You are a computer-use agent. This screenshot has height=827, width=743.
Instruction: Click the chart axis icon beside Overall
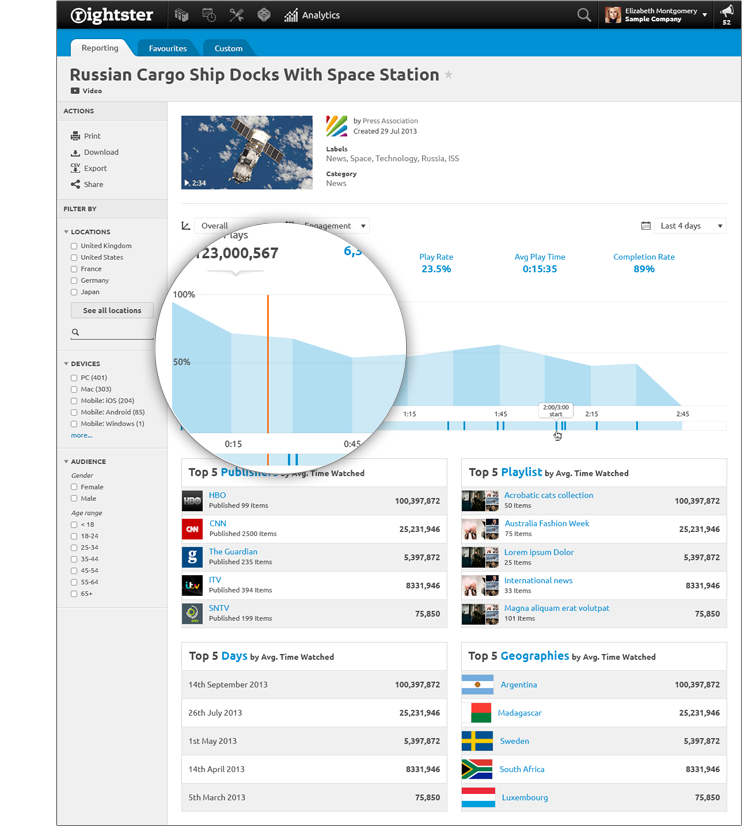[x=186, y=226]
